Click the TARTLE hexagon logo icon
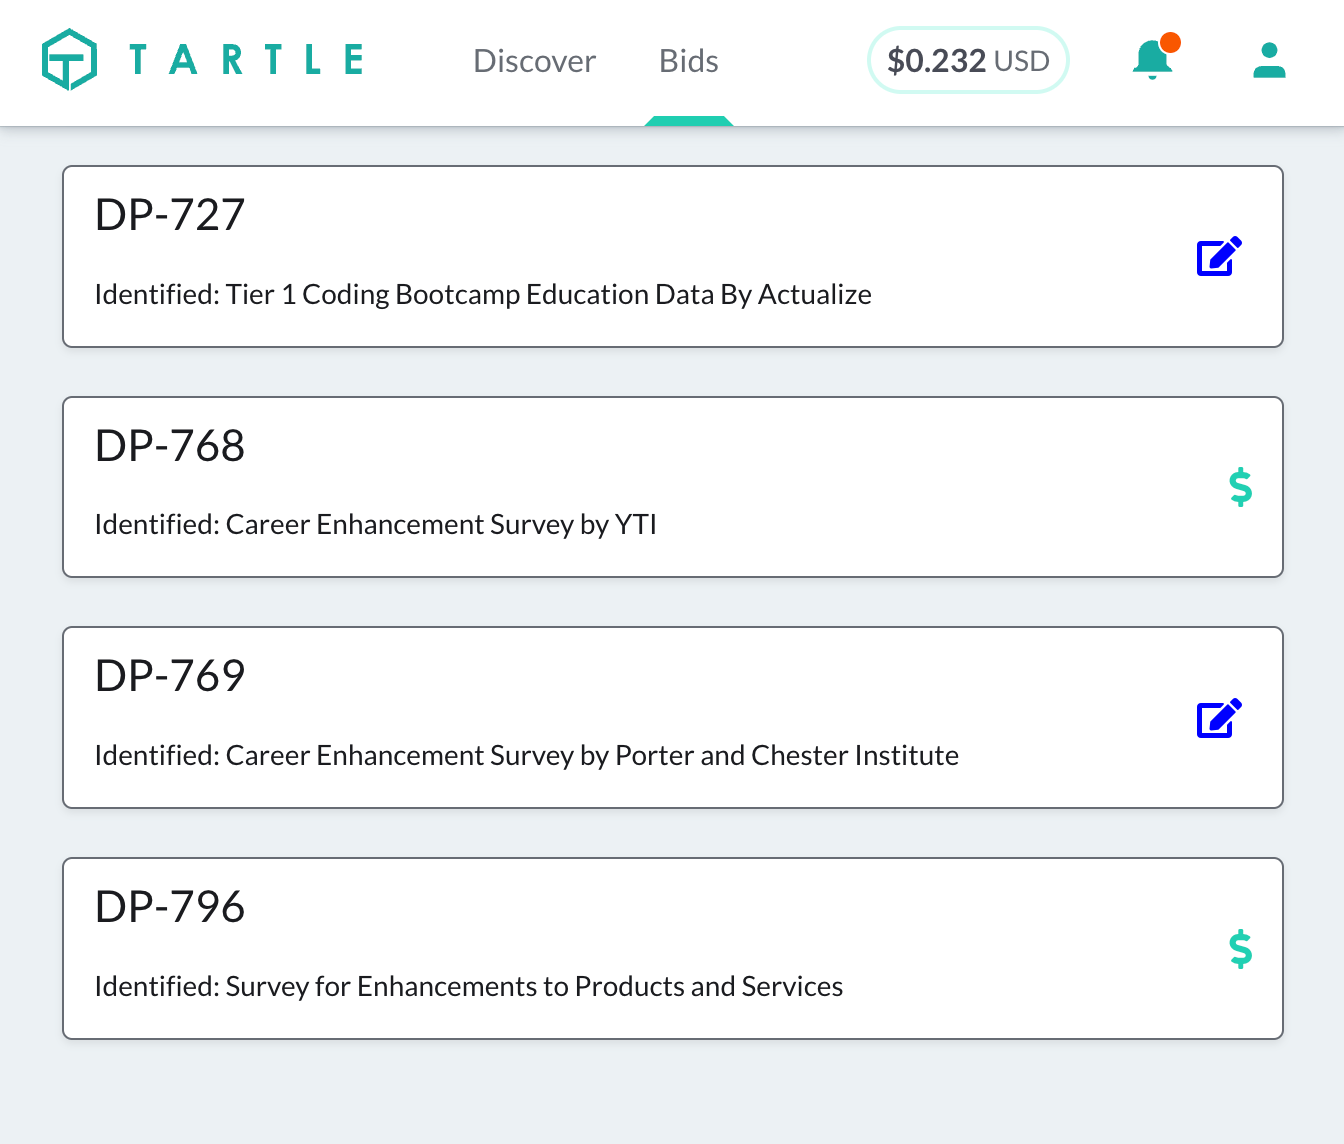 coord(69,60)
